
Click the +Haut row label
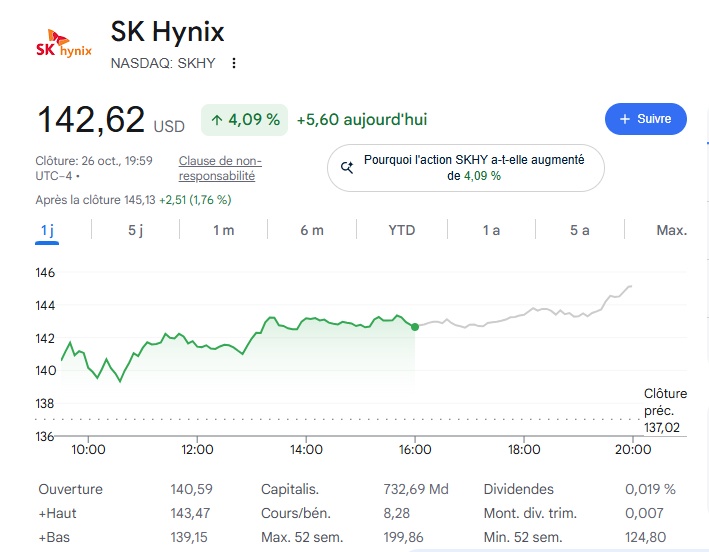pyautogui.click(x=57, y=513)
